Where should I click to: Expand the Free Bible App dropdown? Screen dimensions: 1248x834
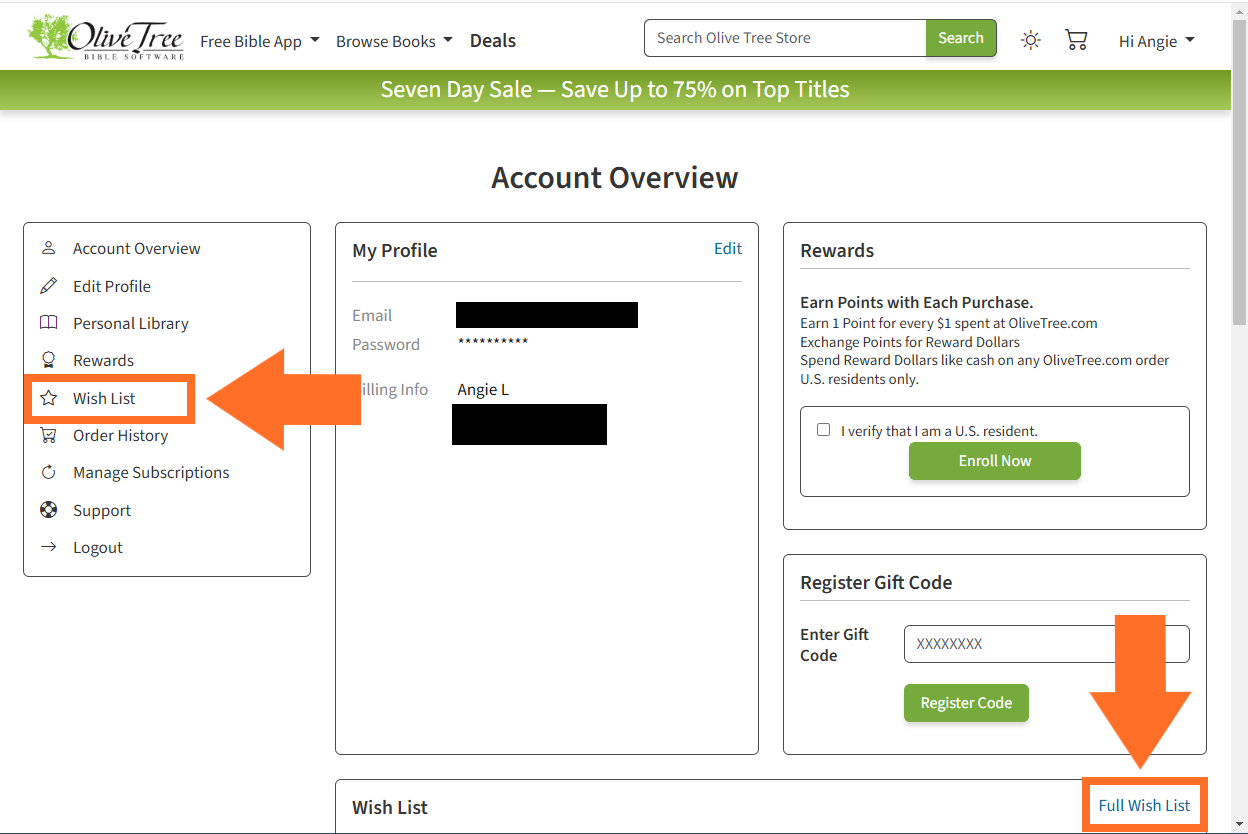click(x=259, y=41)
